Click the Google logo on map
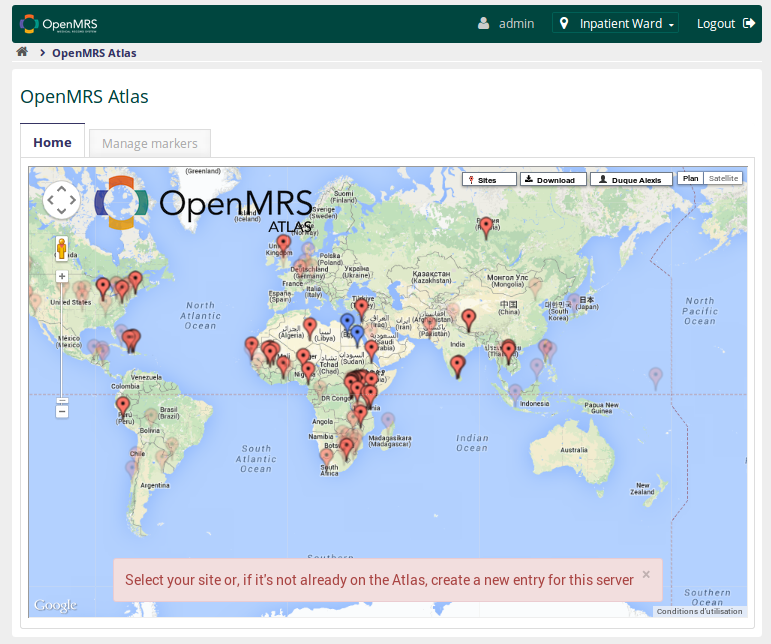 coord(56,605)
